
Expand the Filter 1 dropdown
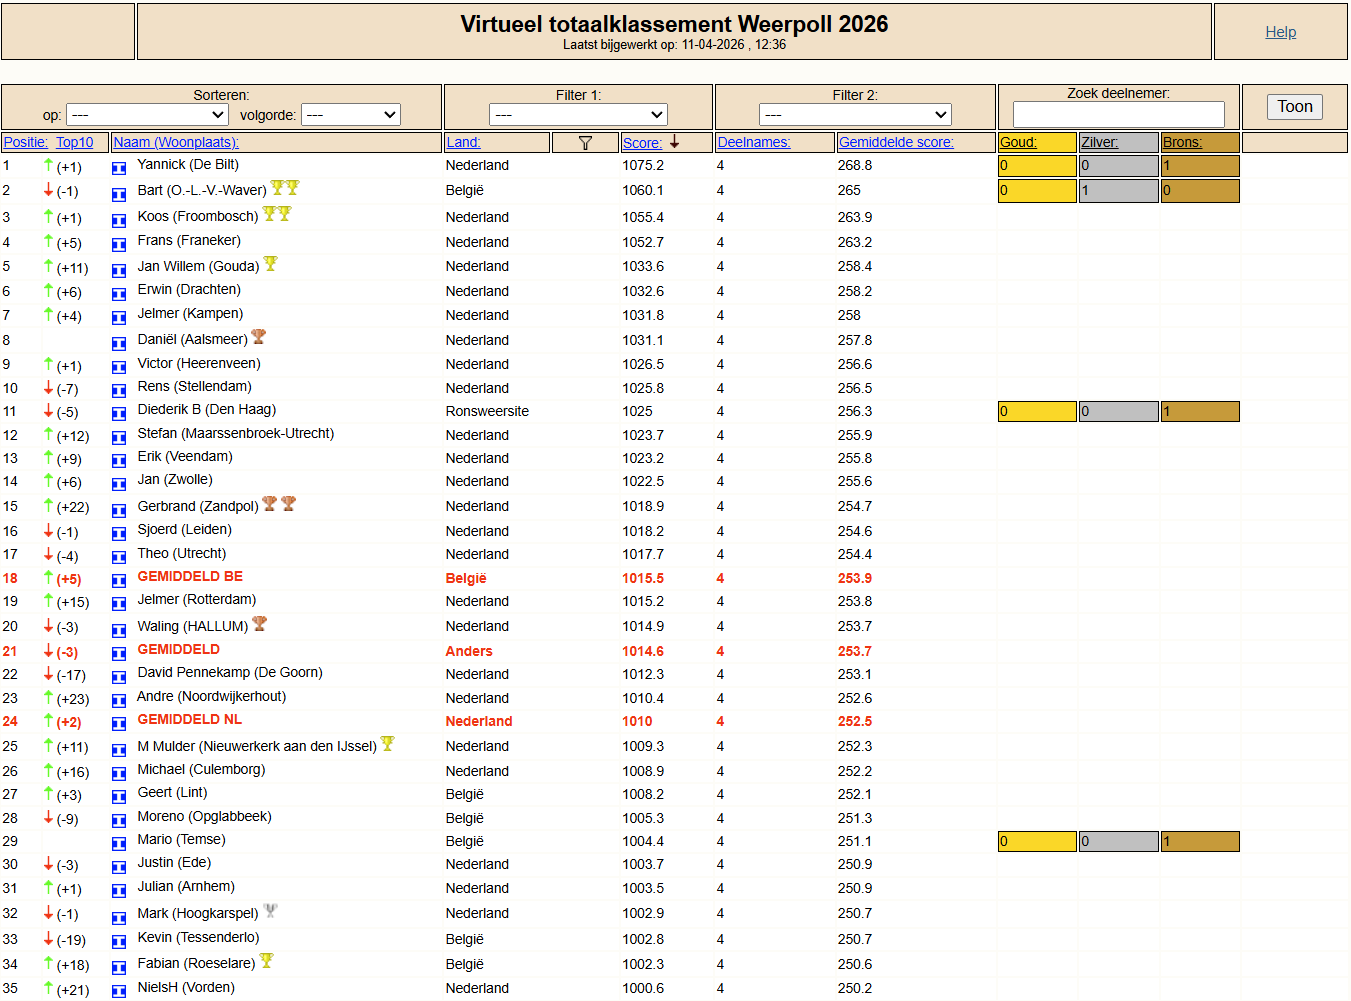578,115
